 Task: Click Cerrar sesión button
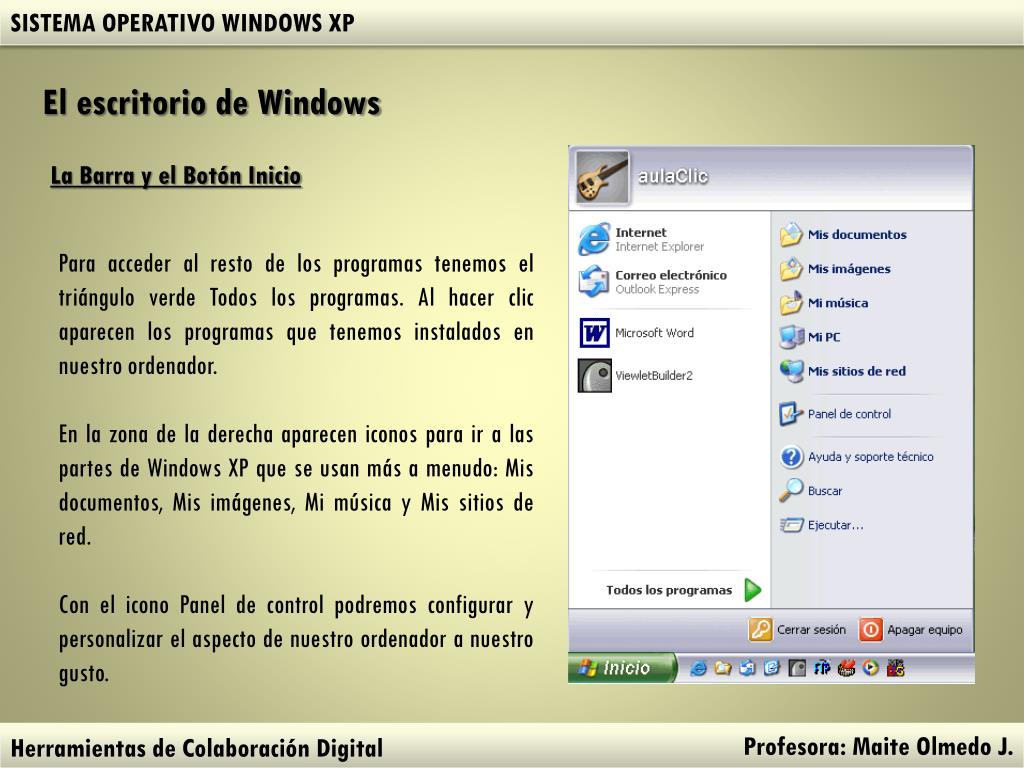[x=797, y=630]
